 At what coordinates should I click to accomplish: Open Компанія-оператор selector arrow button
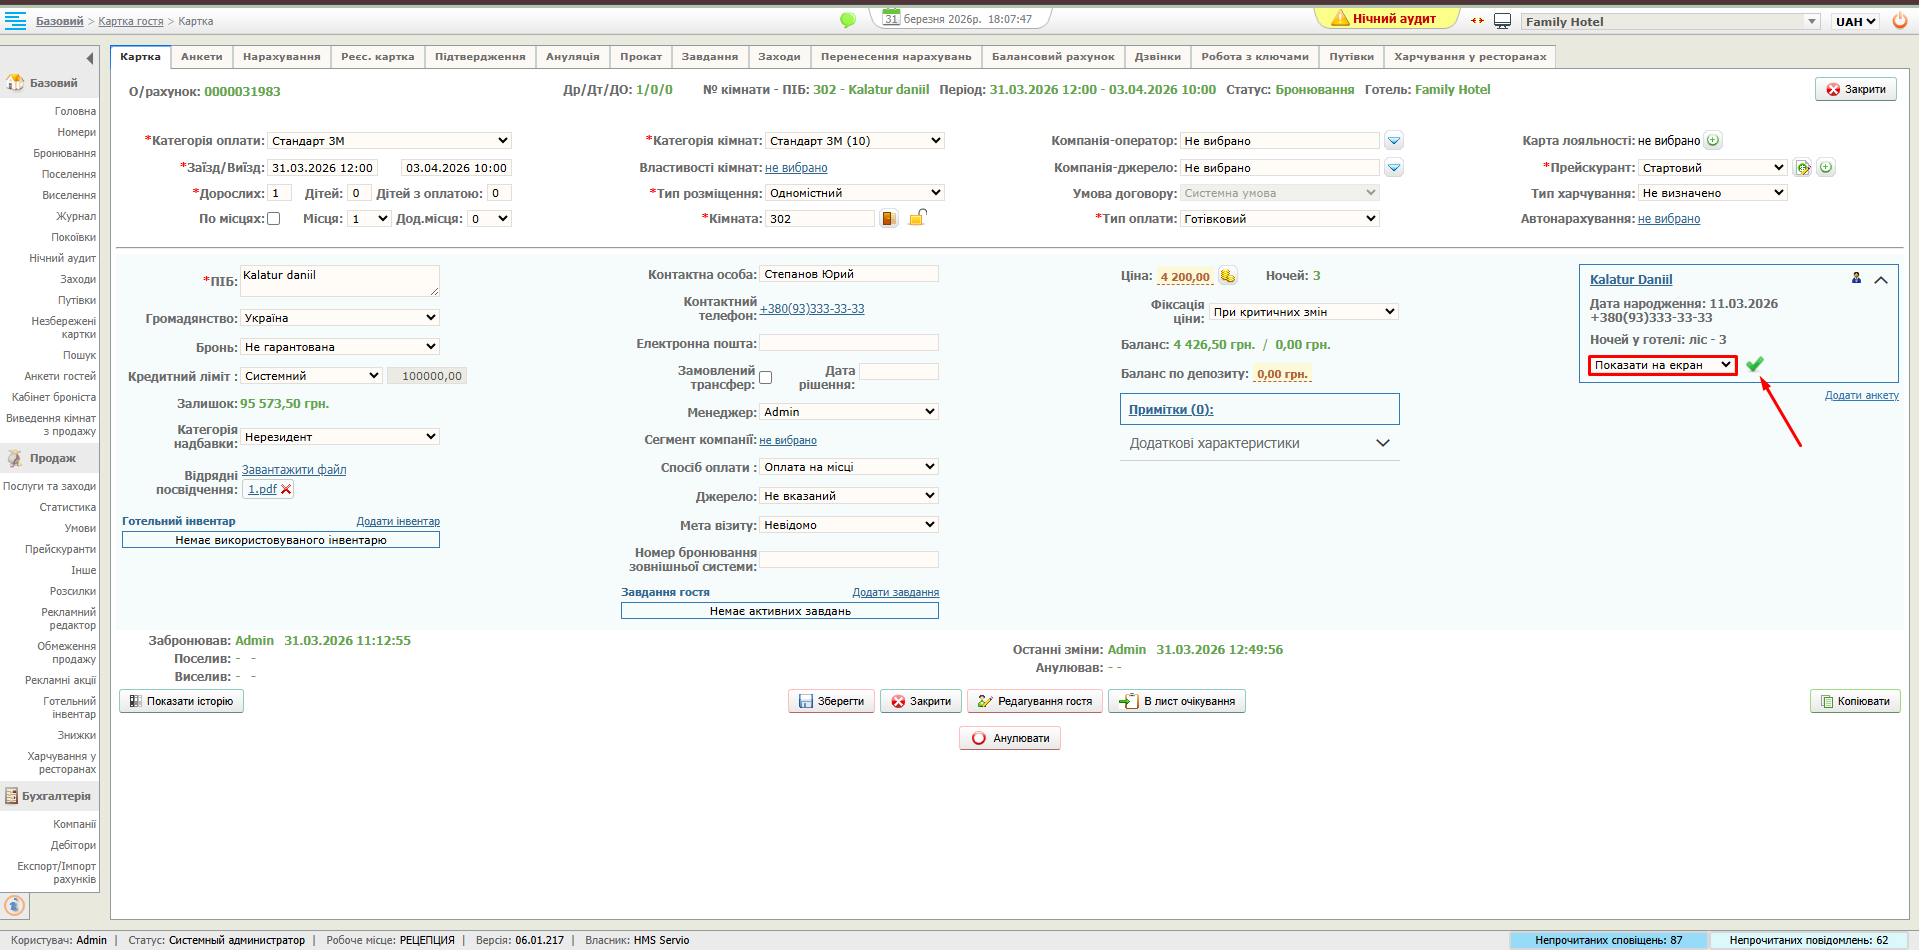(x=1394, y=141)
